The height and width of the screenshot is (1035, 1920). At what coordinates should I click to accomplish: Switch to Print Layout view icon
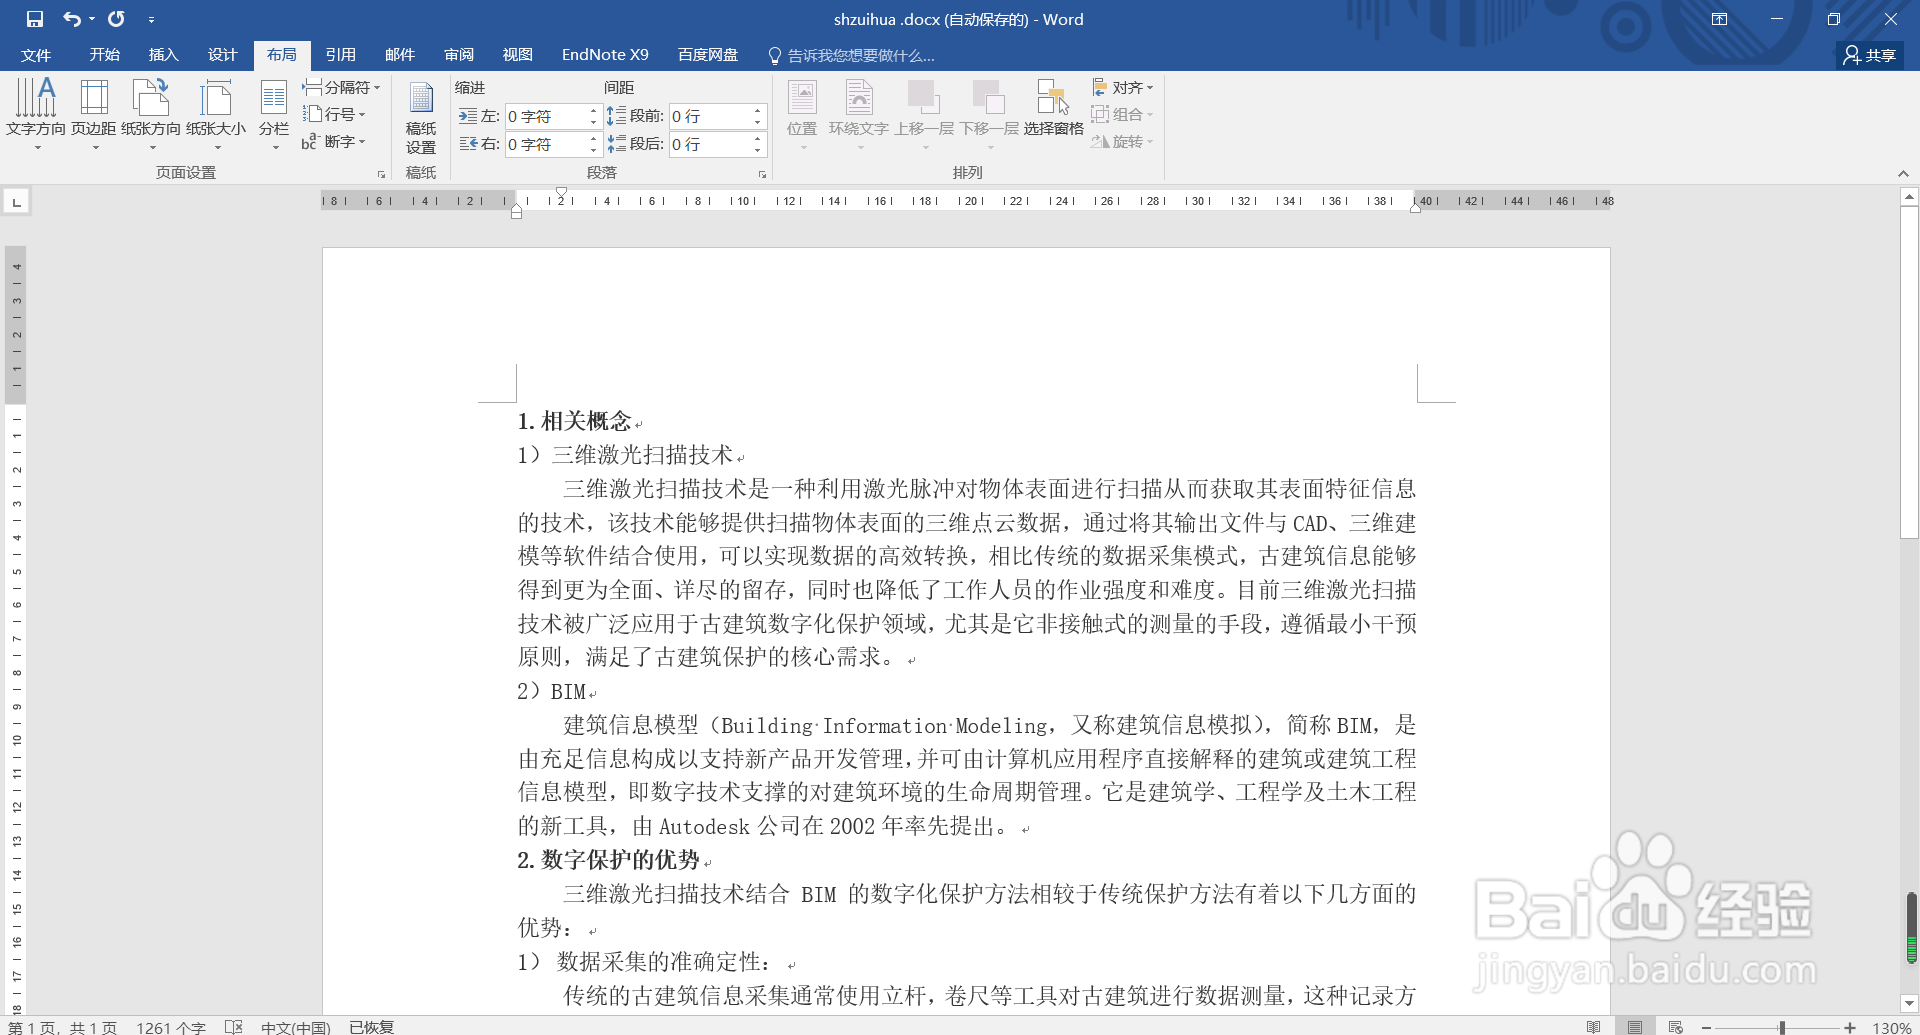pyautogui.click(x=1635, y=1027)
